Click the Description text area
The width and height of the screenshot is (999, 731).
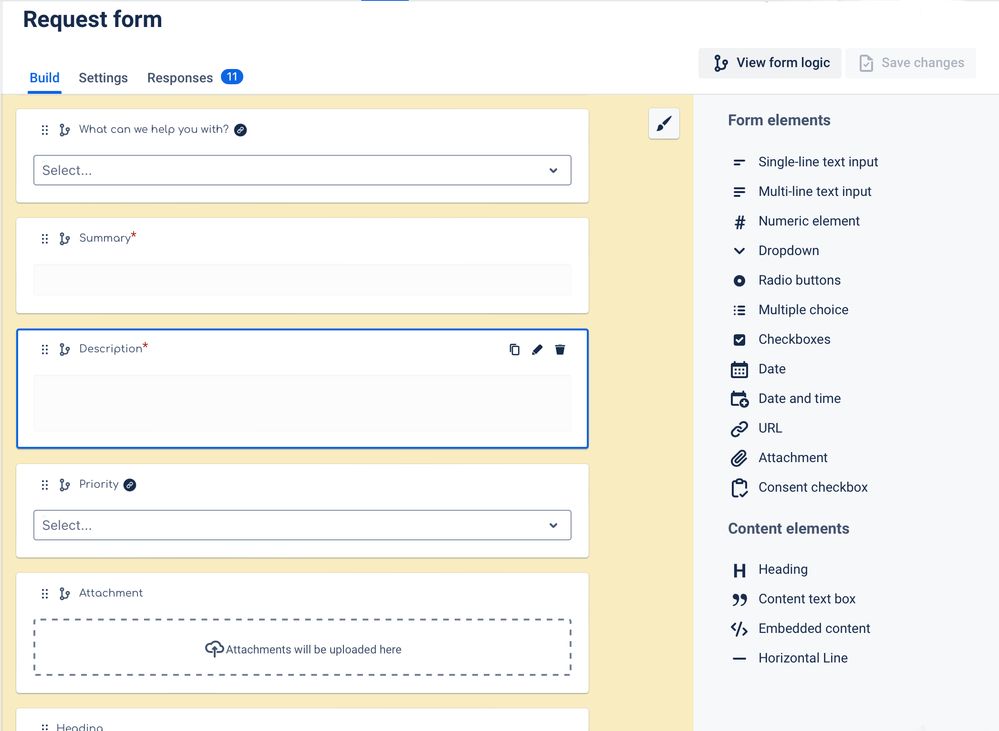(x=302, y=403)
